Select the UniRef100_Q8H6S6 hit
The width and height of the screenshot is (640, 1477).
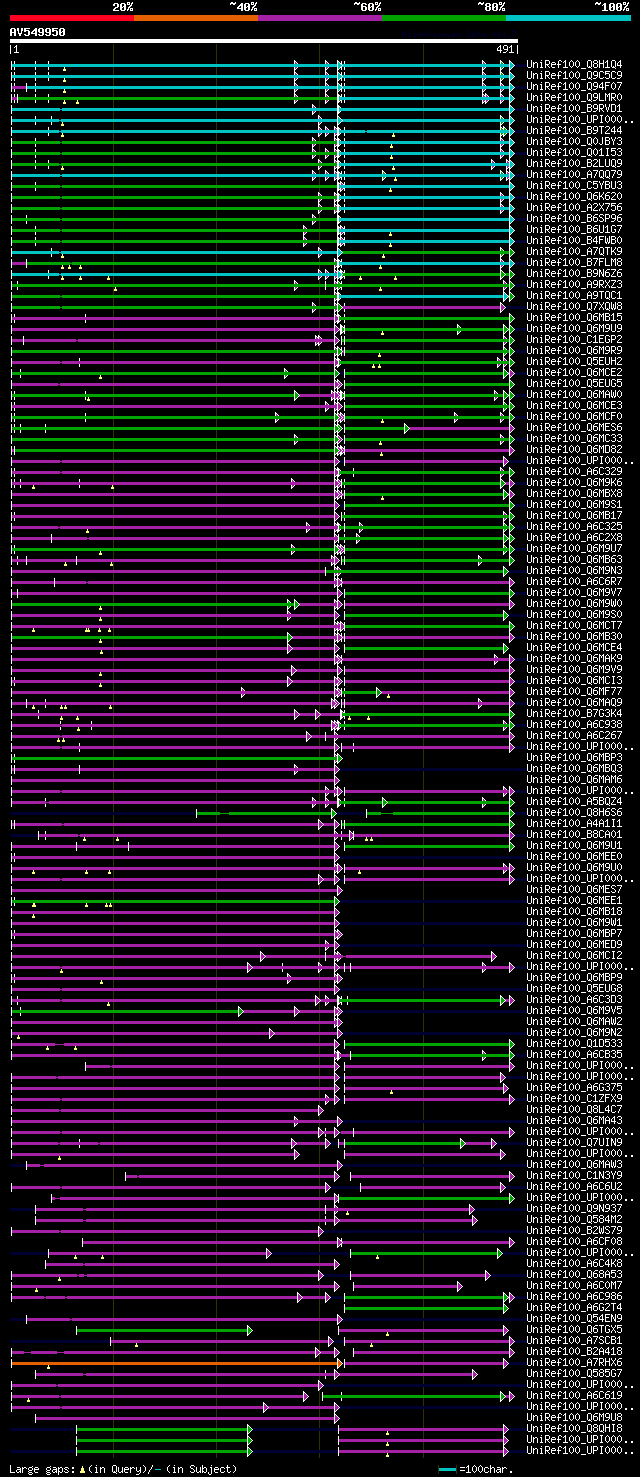coord(574,812)
